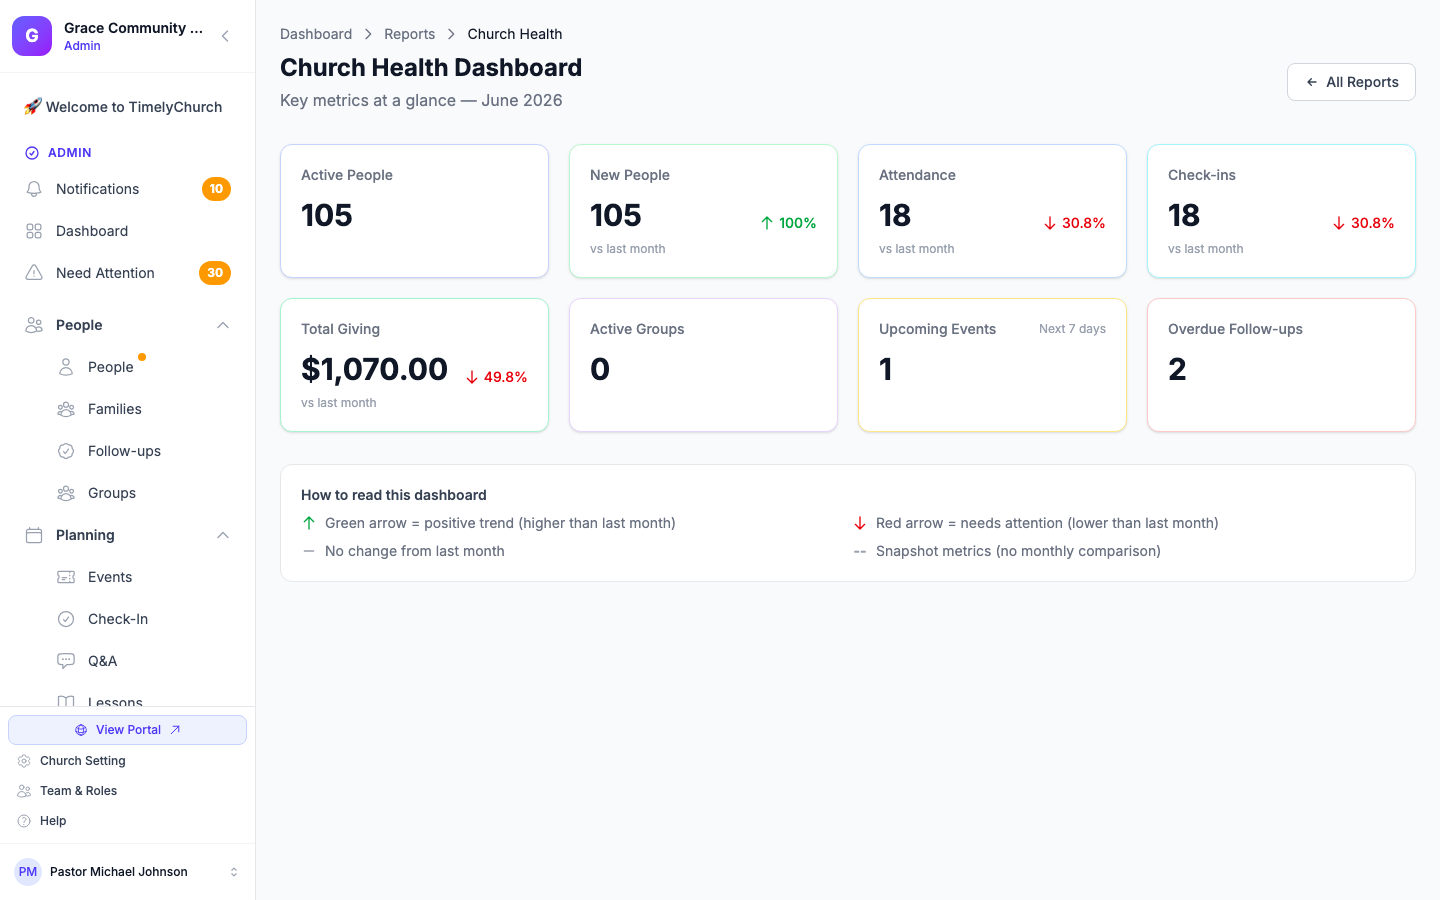
Task: Click the Groups icon in sidebar
Action: 66,493
